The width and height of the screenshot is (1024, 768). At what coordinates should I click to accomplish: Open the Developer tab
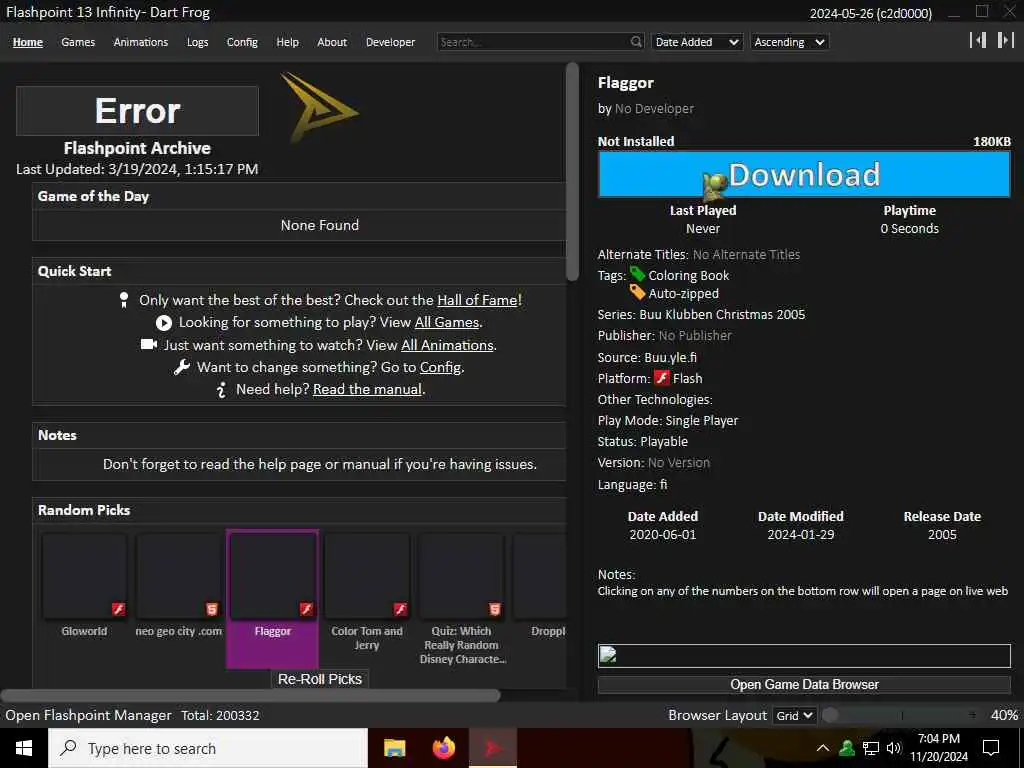pos(390,42)
